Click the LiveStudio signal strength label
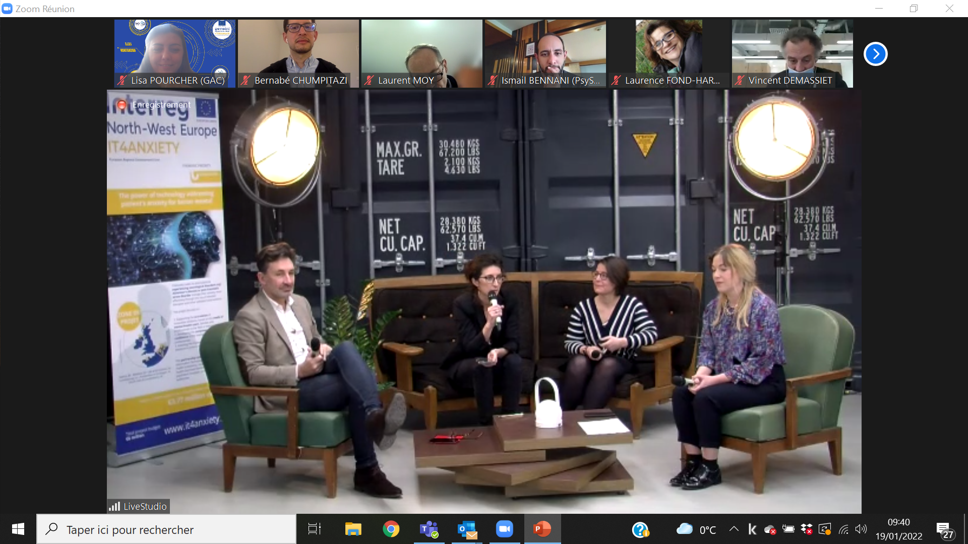 pyautogui.click(x=139, y=507)
